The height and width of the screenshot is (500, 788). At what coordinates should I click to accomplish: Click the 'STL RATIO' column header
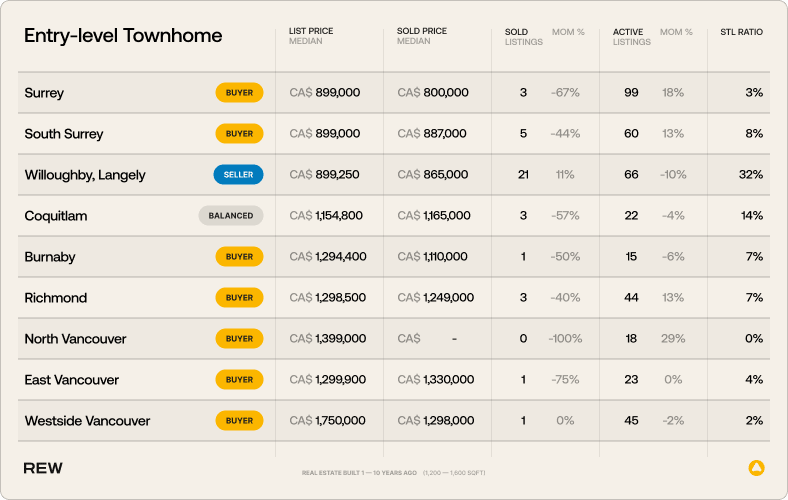741,32
